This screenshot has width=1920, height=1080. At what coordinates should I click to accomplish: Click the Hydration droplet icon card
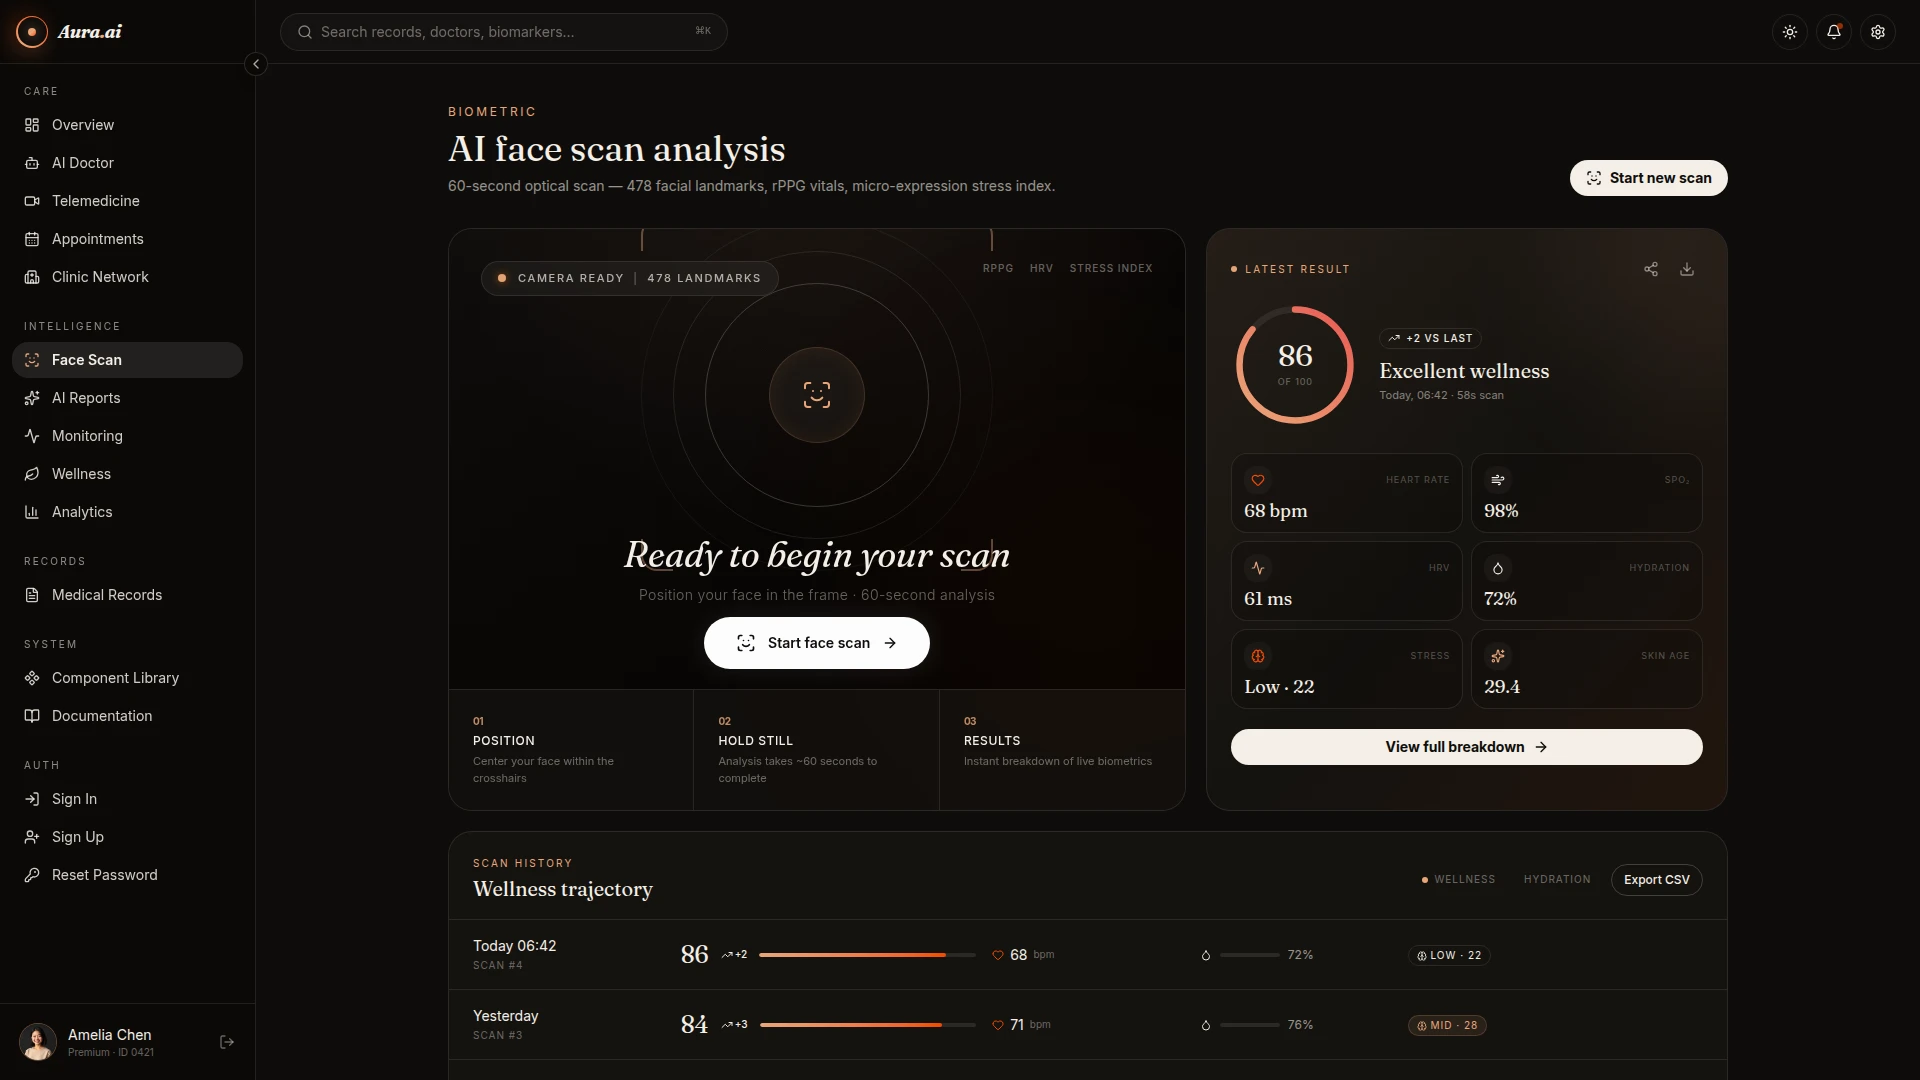click(1498, 568)
